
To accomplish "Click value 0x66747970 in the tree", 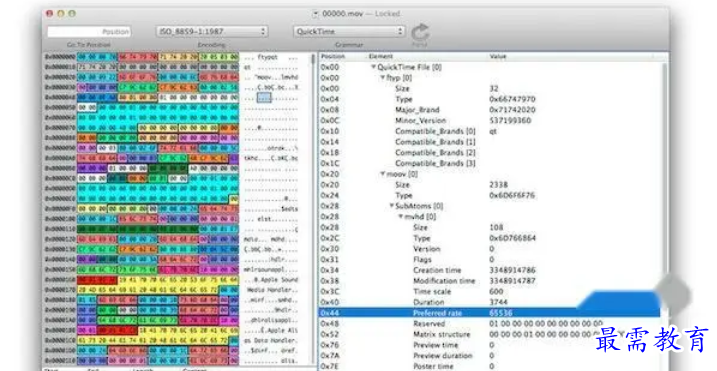I will point(512,99).
